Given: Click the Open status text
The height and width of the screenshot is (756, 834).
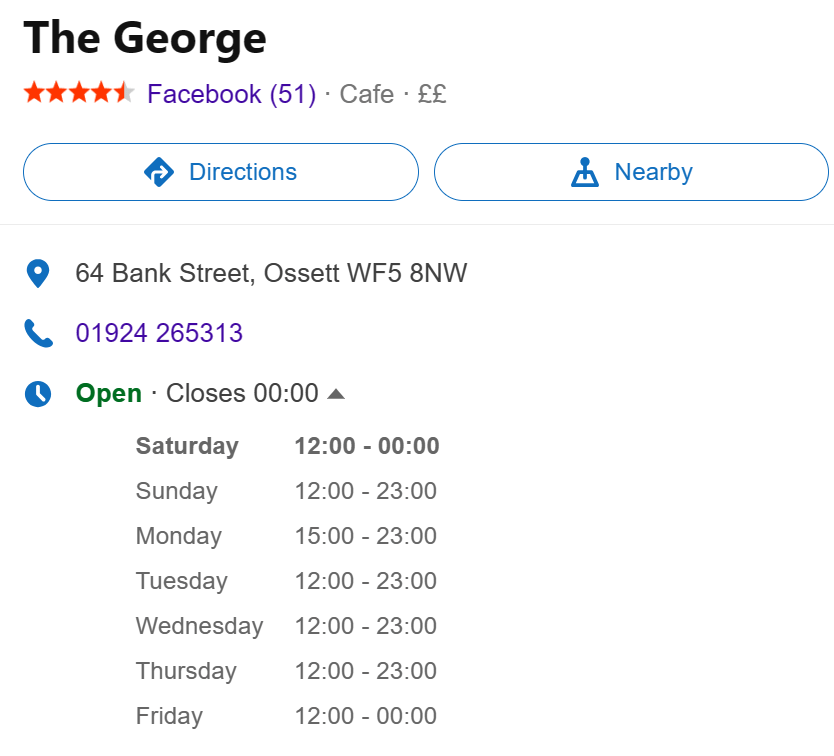Looking at the screenshot, I should coord(108,393).
